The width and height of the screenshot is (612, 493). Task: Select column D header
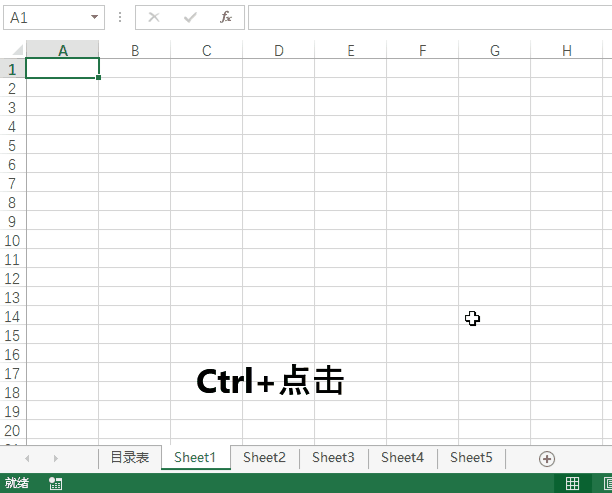pyautogui.click(x=278, y=50)
